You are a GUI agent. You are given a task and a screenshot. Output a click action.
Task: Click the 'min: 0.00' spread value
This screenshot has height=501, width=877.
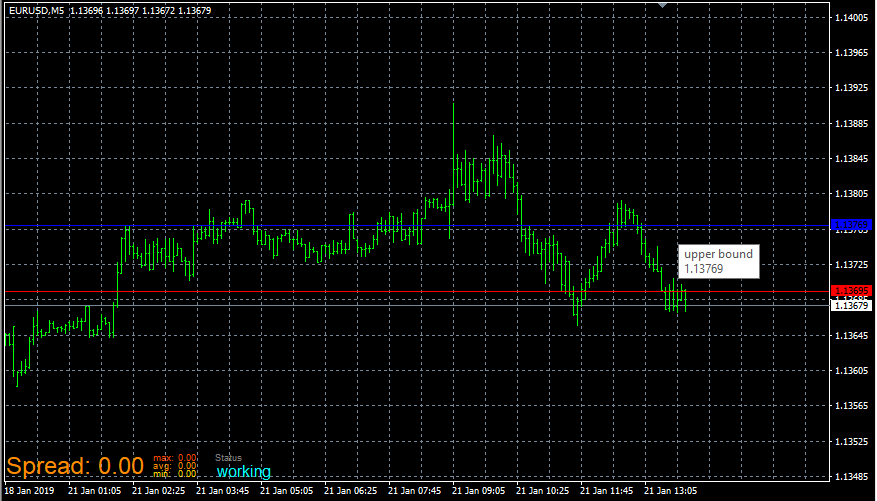coord(175,474)
